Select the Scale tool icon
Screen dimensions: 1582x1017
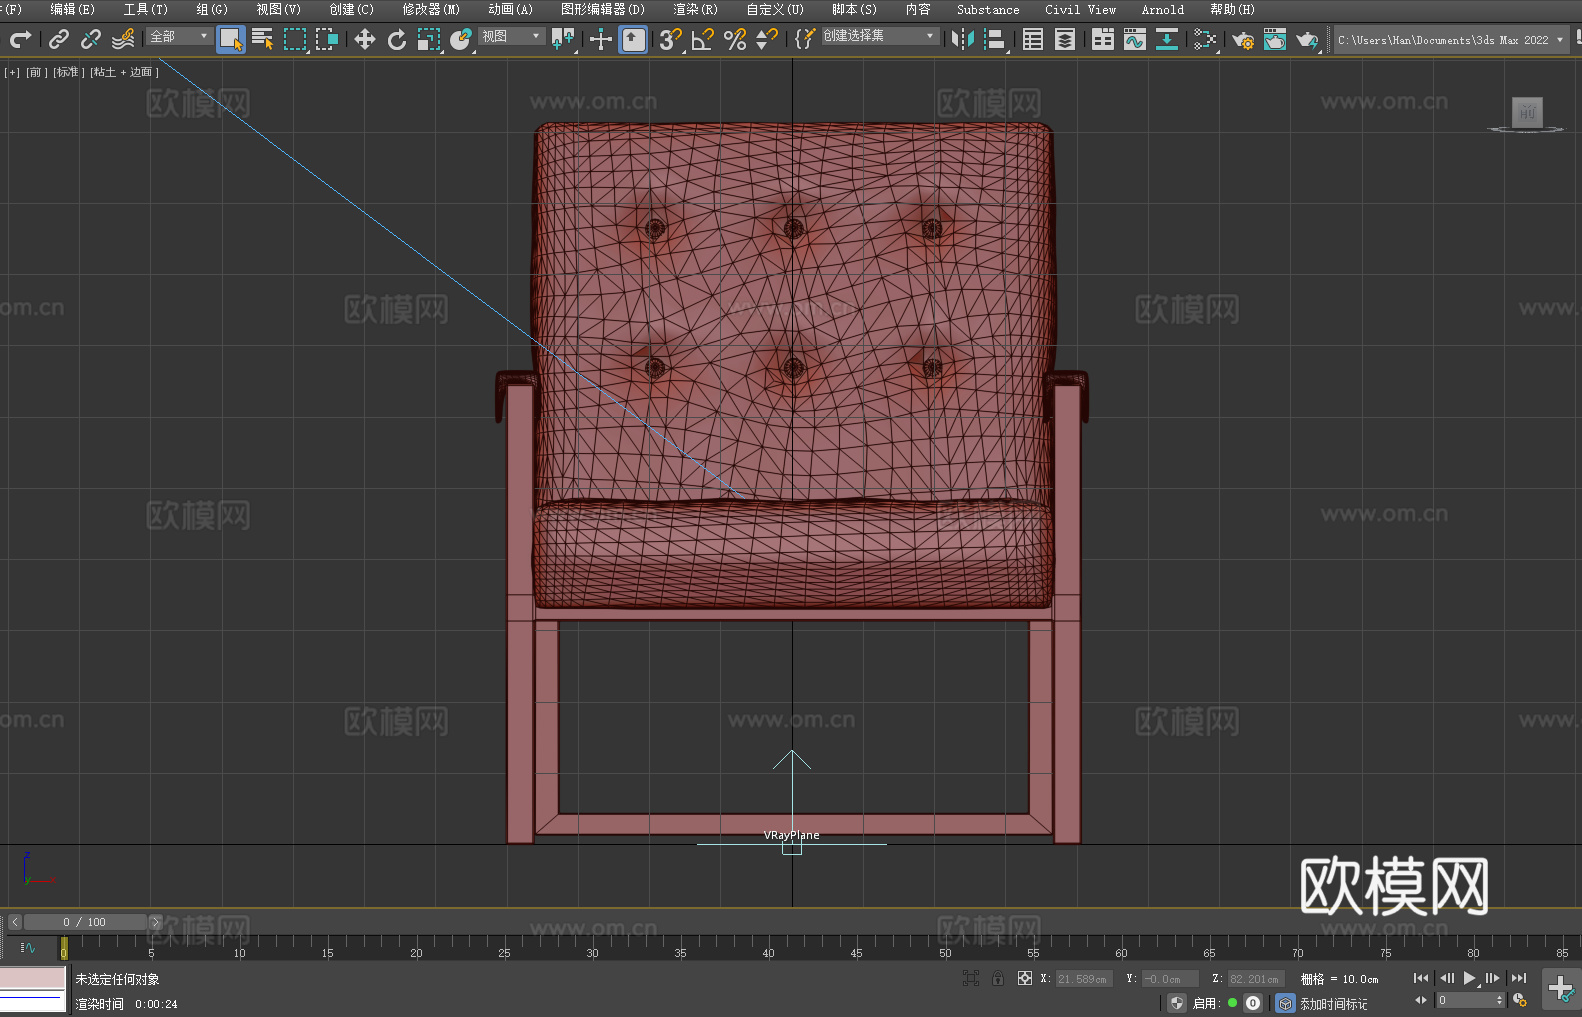pyautogui.click(x=429, y=39)
